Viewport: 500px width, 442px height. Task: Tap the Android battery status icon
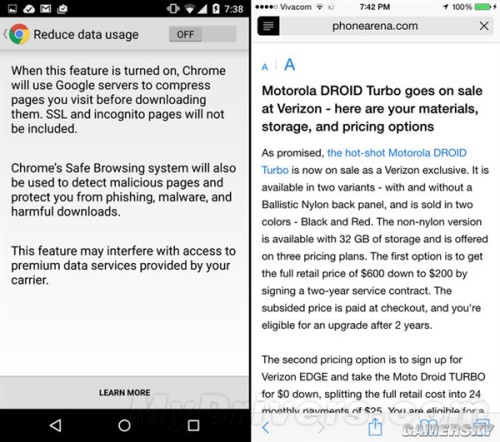tap(216, 9)
